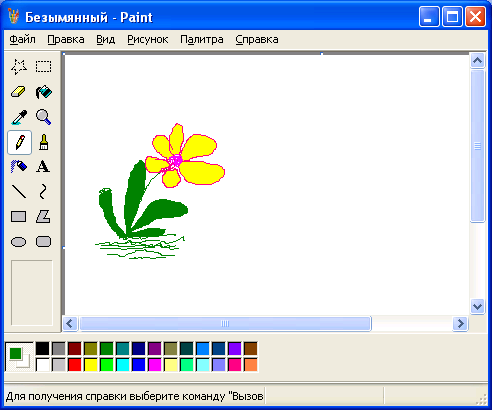Viewport: 492px width, 410px height.
Task: Select the Airbrush spray tool
Action: point(19,166)
